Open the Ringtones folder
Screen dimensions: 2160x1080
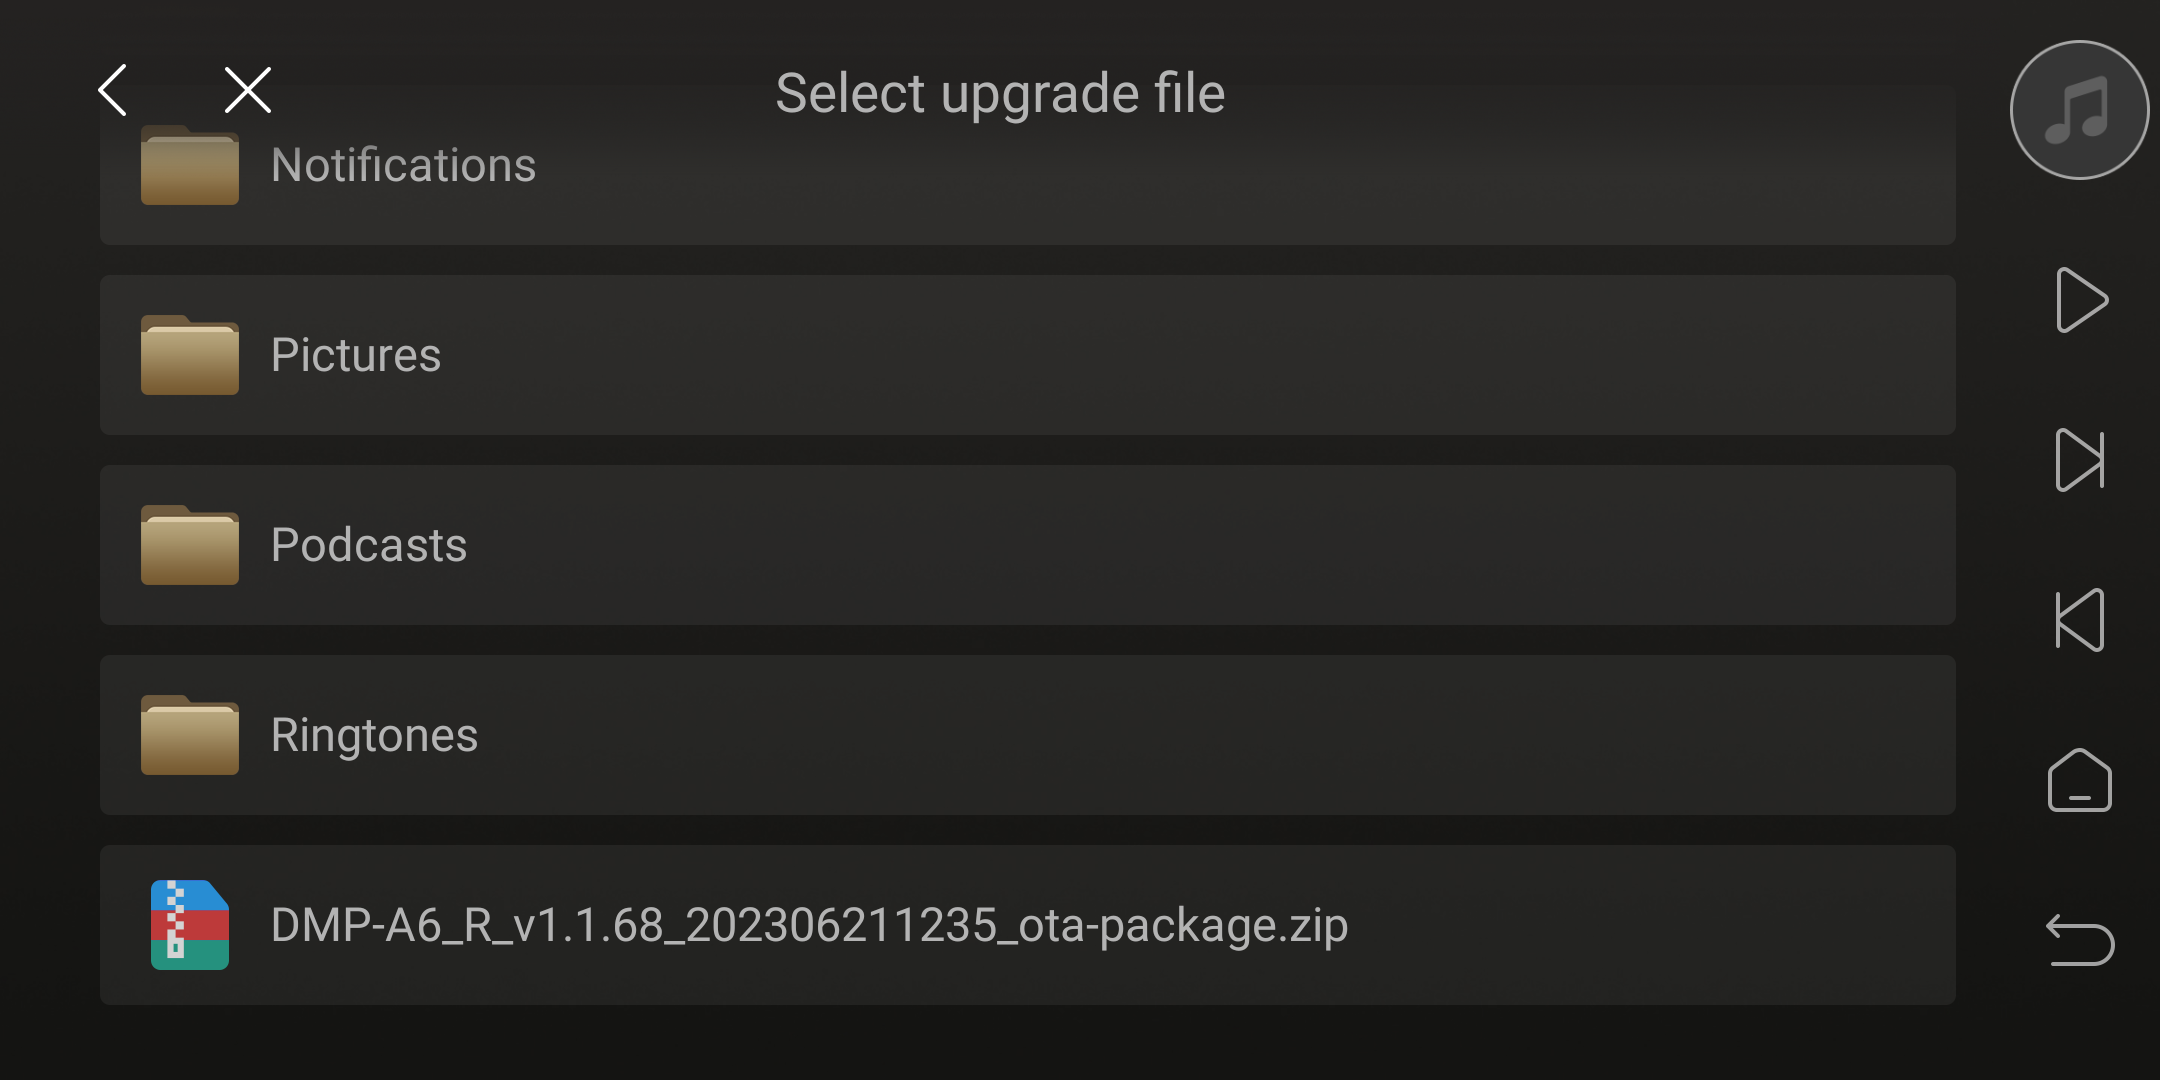click(1028, 735)
